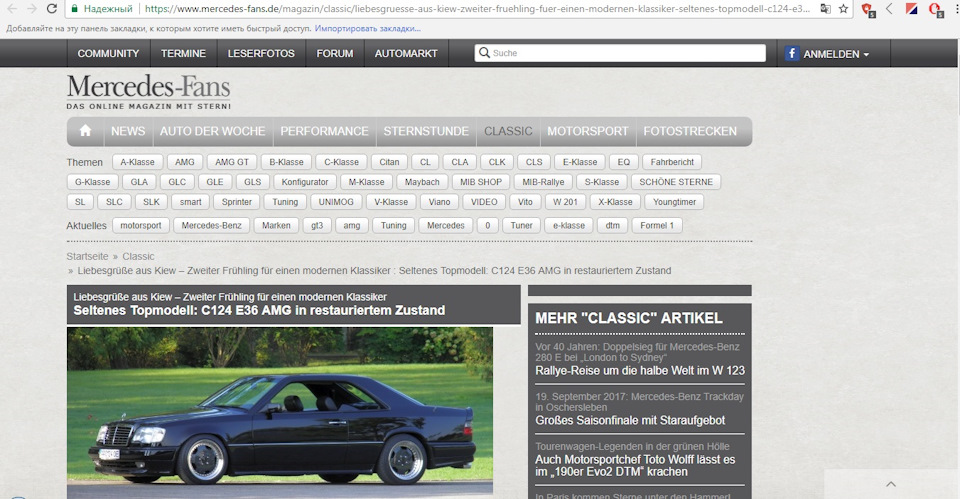Click the E-Klasse theme tag
Screen dimensions: 960x499
tap(580, 162)
